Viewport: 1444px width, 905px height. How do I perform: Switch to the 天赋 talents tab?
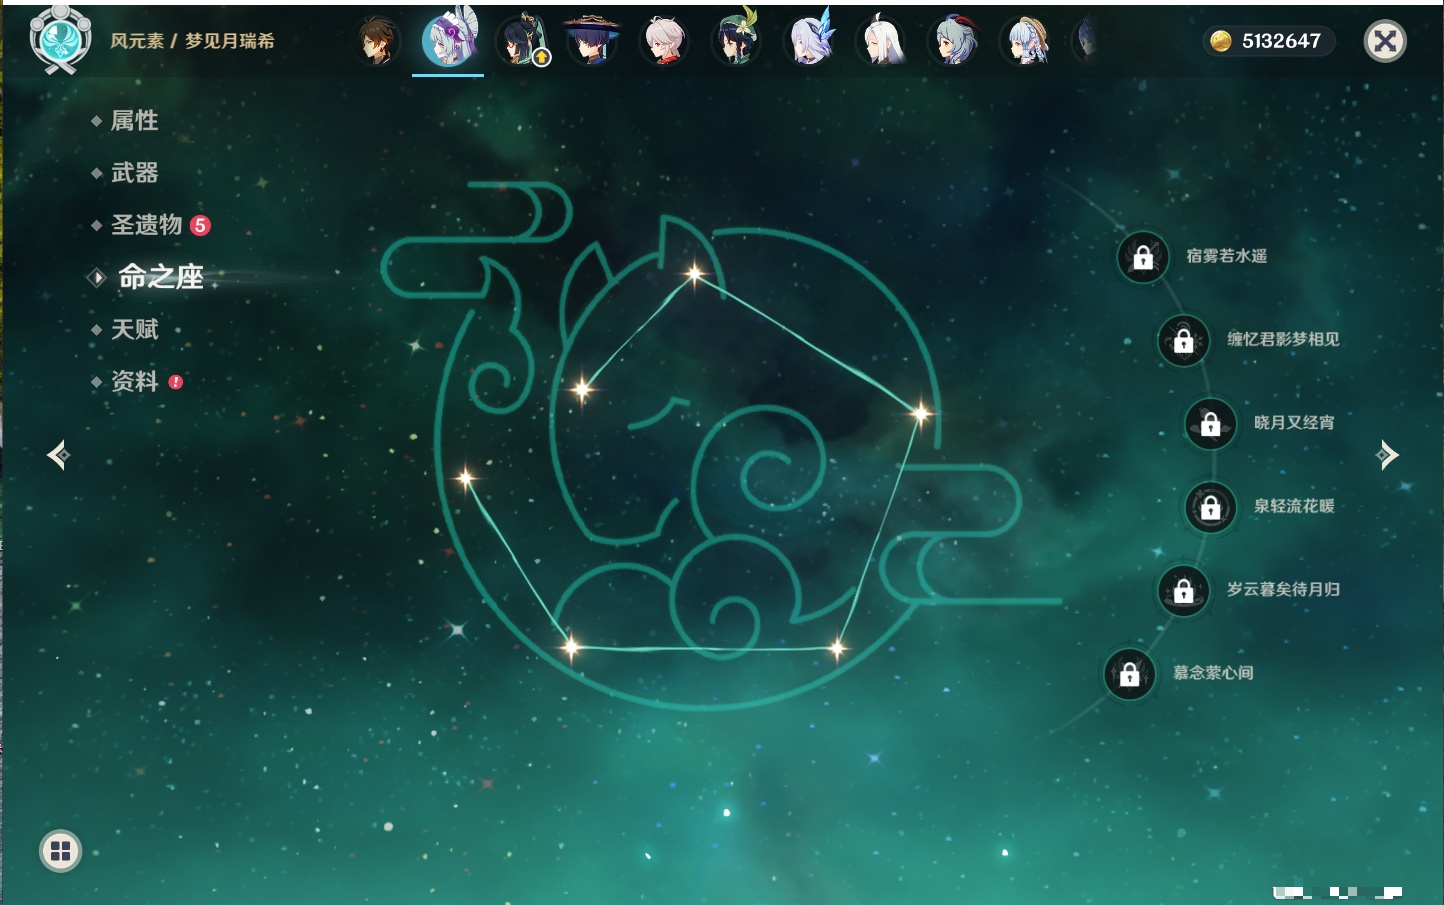134,329
